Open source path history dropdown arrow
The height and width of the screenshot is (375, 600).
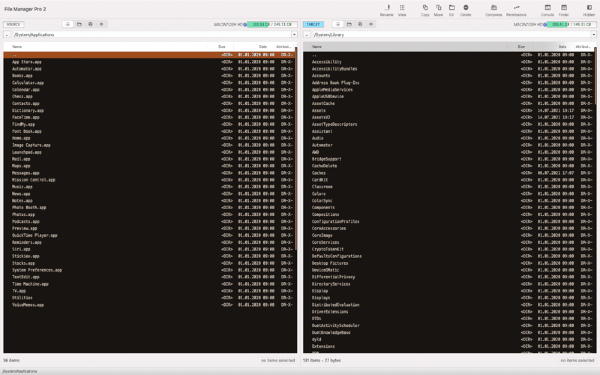[x=294, y=34]
